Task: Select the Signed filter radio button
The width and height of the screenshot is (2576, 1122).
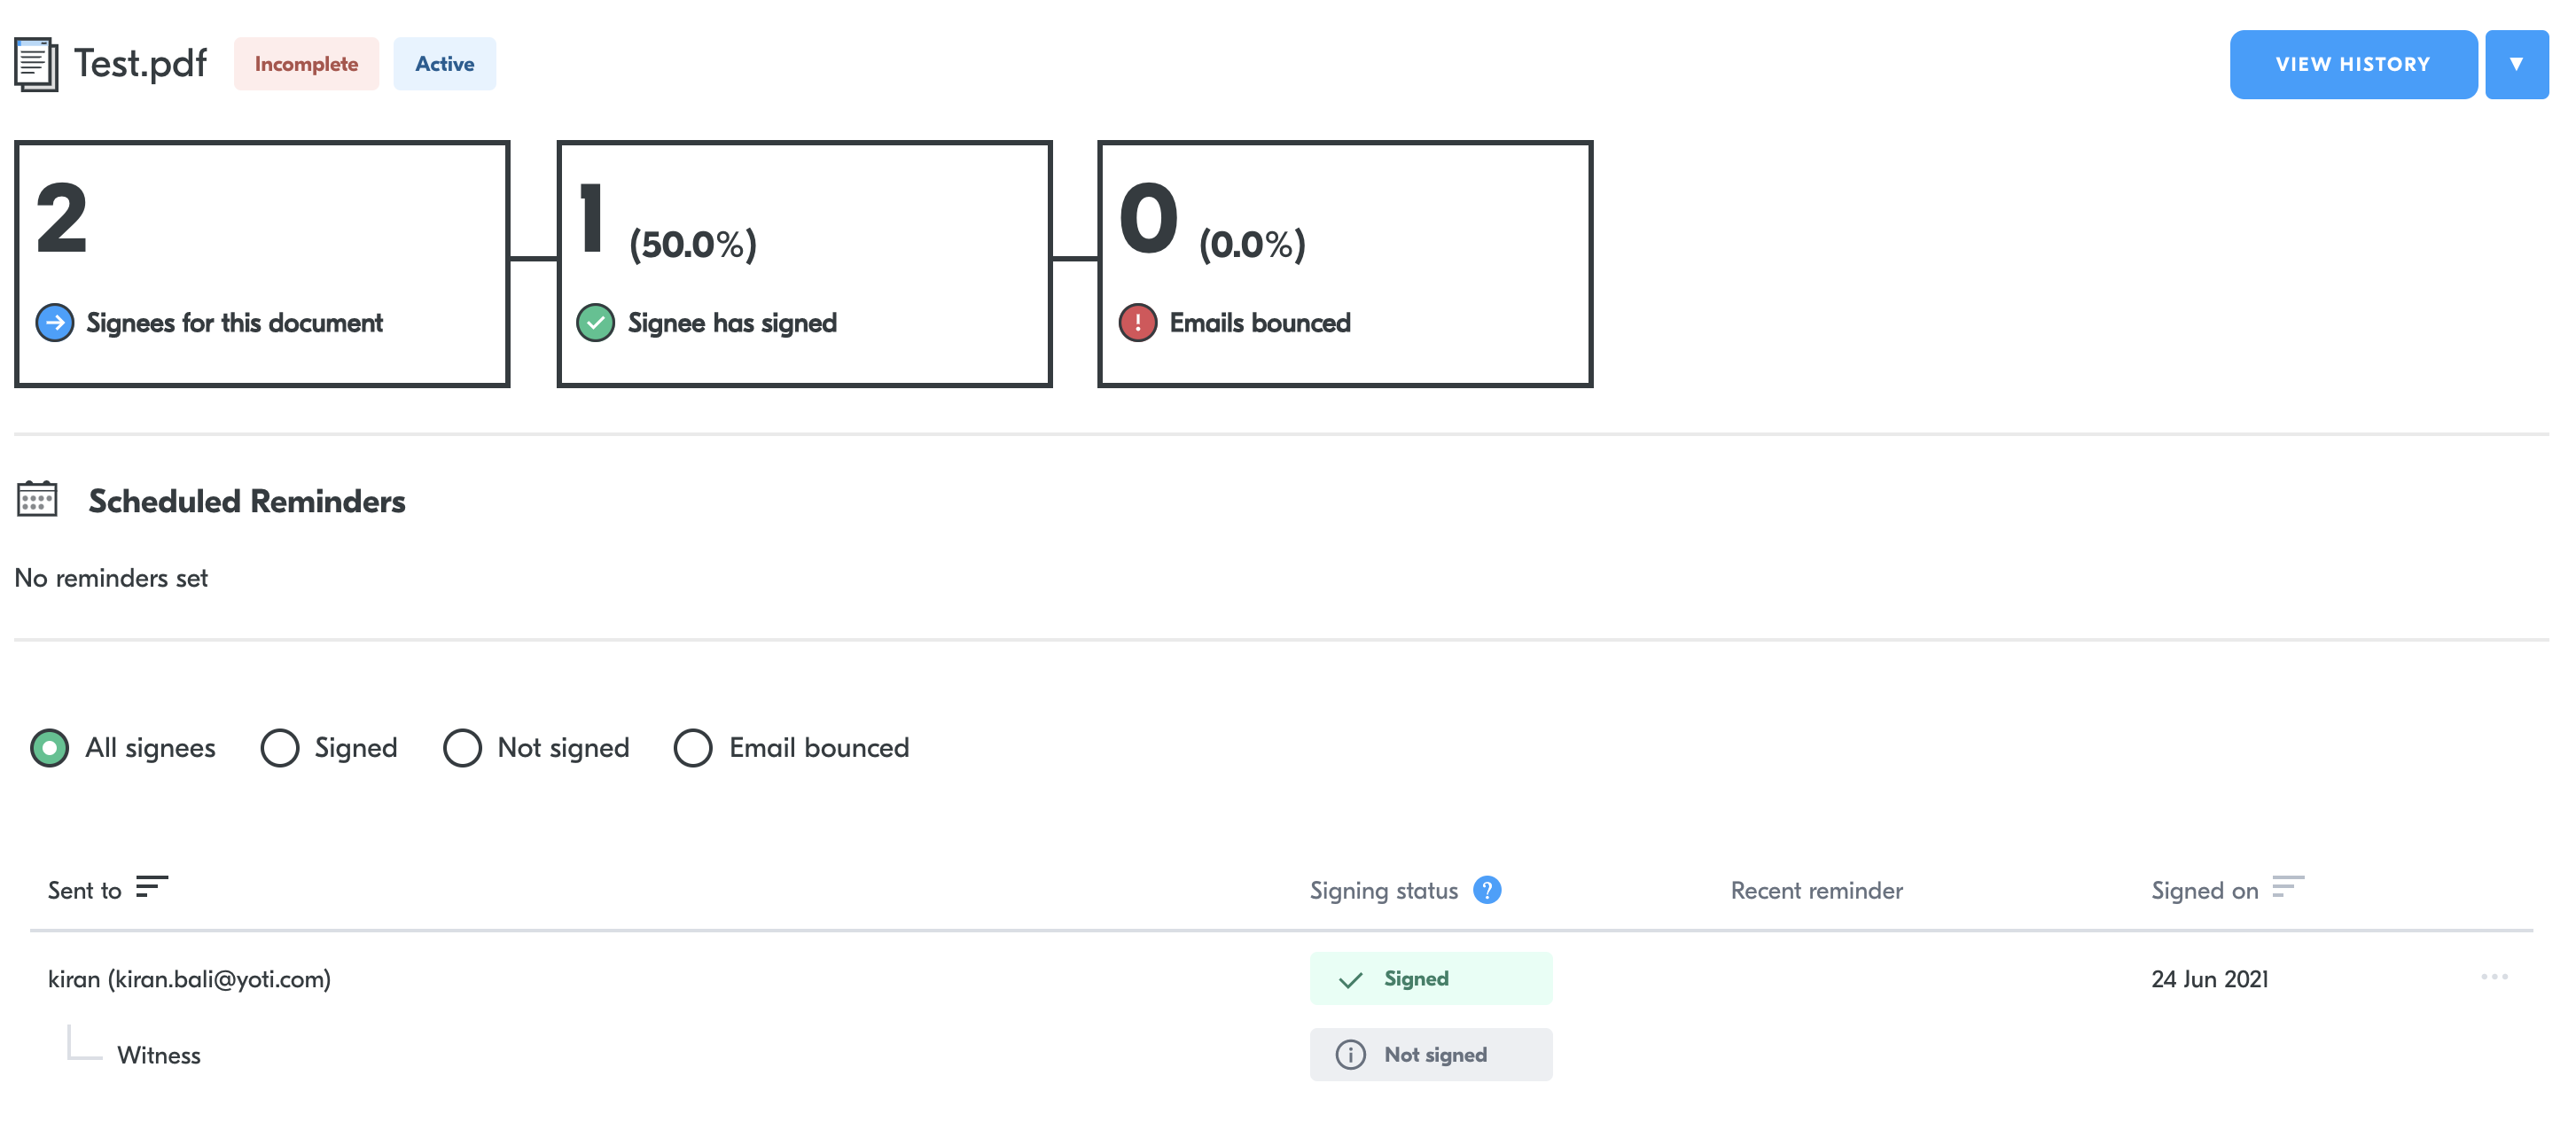Action: (280, 748)
